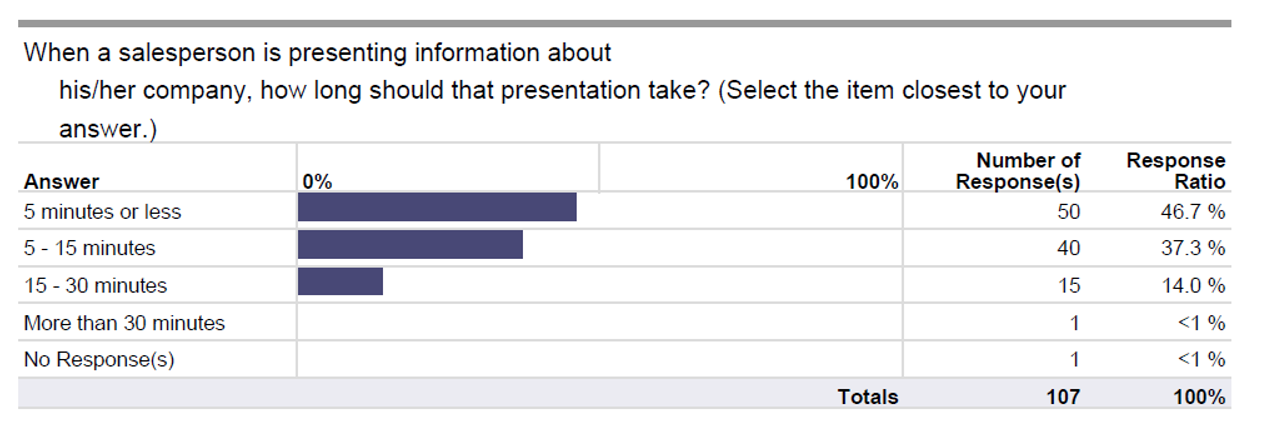Click the 46.7 % ratio value
This screenshot has width=1284, height=440.
[x=1193, y=212]
